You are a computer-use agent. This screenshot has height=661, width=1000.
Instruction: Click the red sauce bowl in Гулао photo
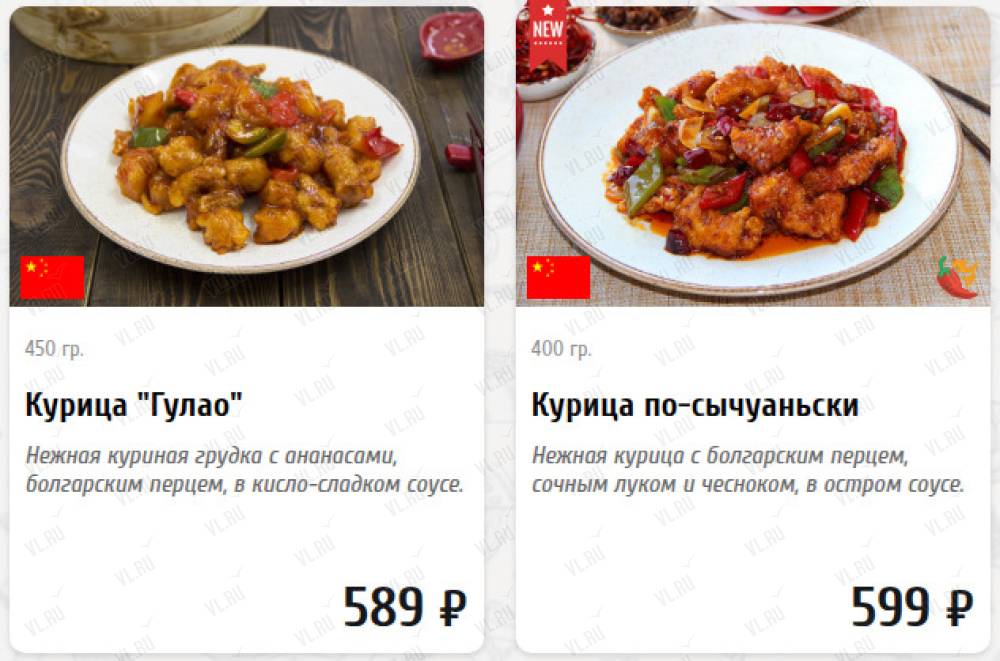(452, 37)
